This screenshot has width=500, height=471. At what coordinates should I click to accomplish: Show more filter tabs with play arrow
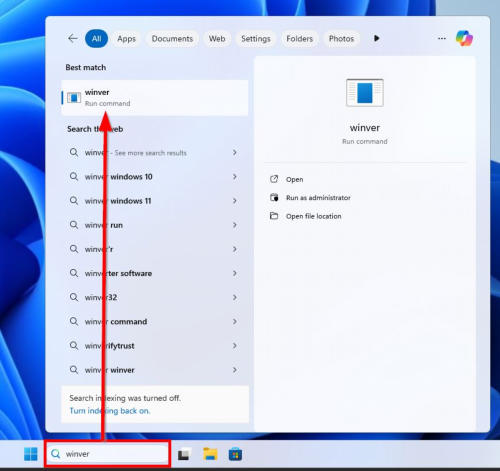coord(376,38)
